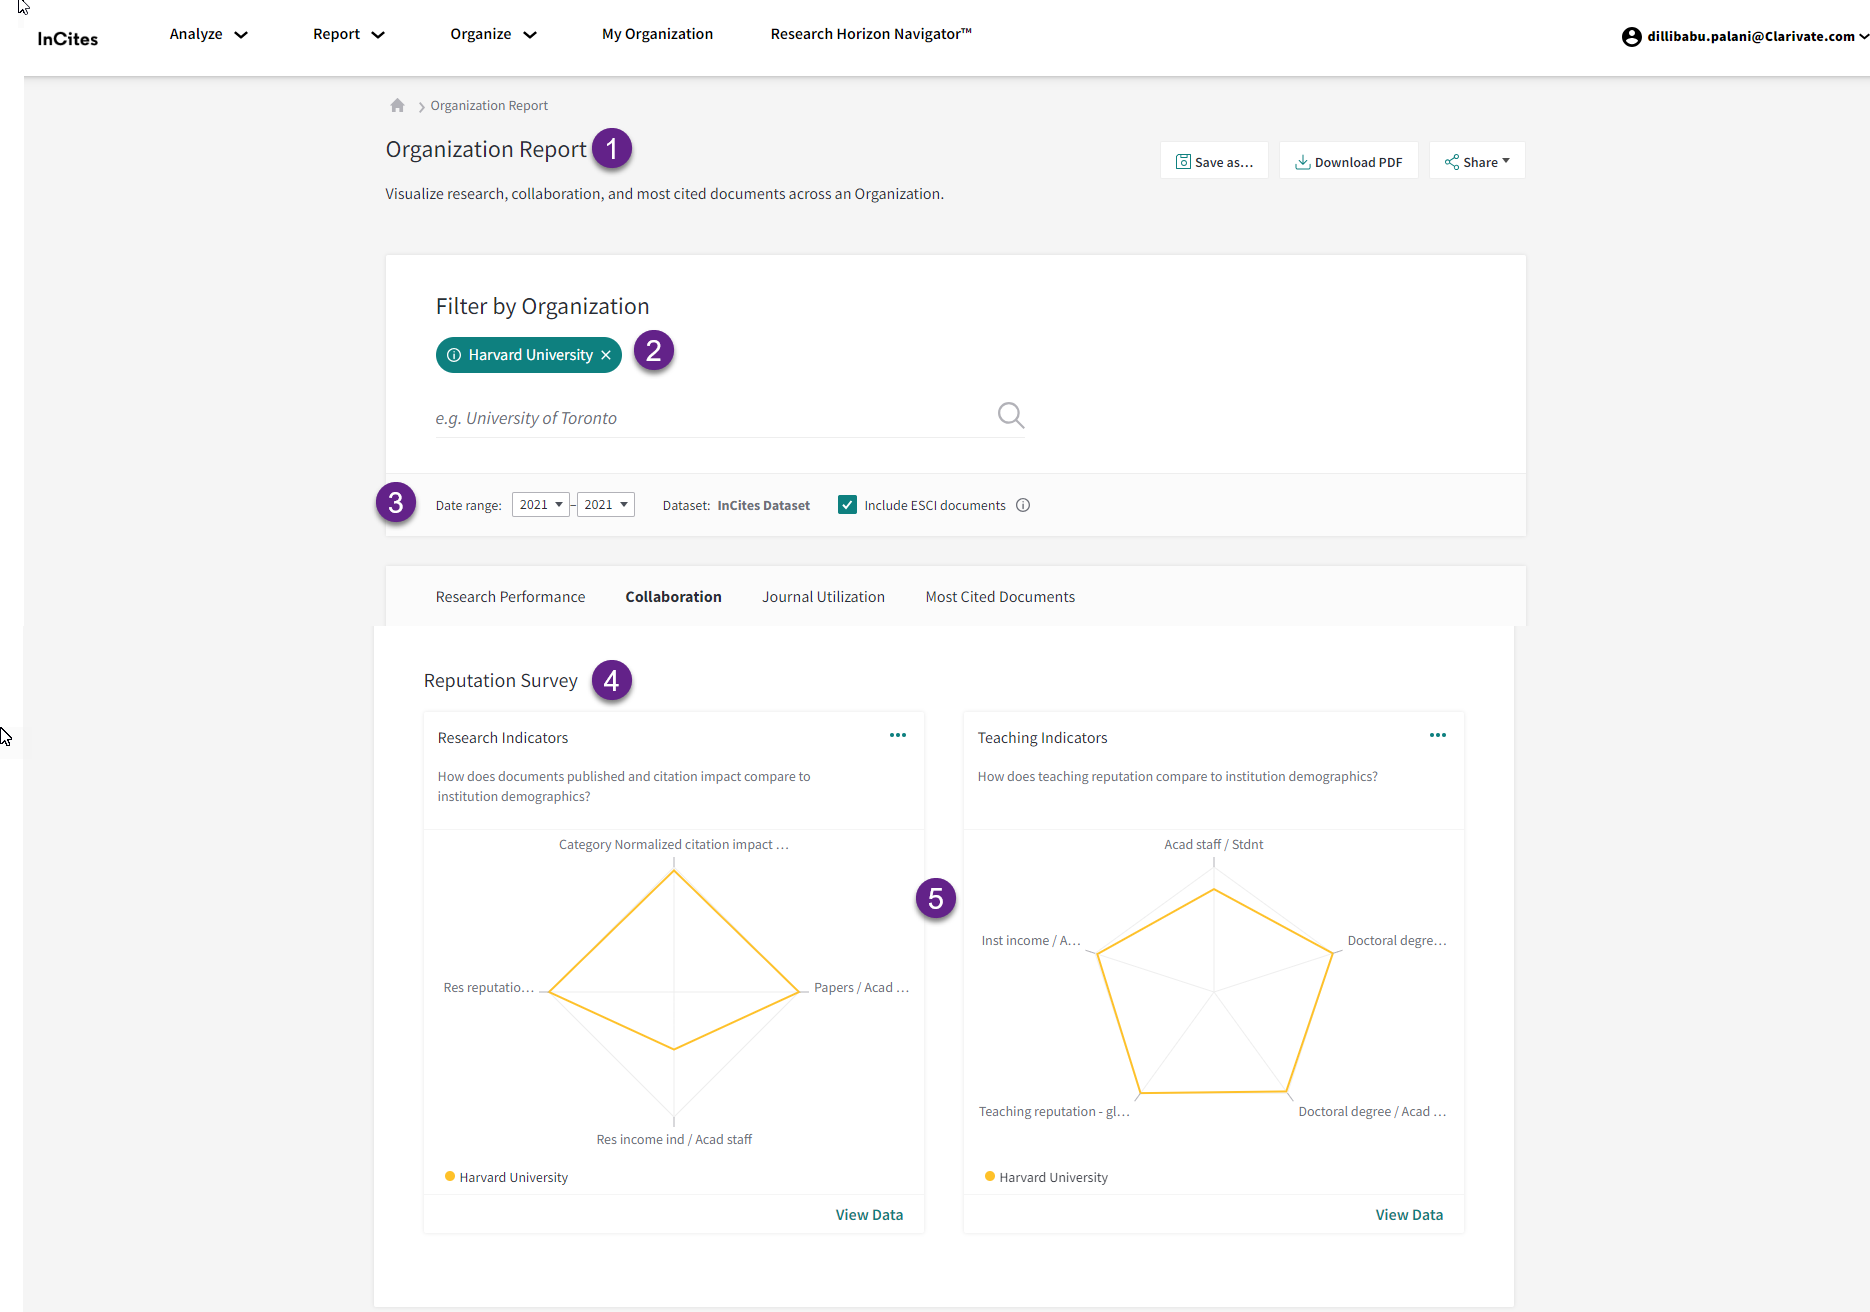Click the Inst income / A… axis label
The height and width of the screenshot is (1312, 1870).
(x=1031, y=941)
